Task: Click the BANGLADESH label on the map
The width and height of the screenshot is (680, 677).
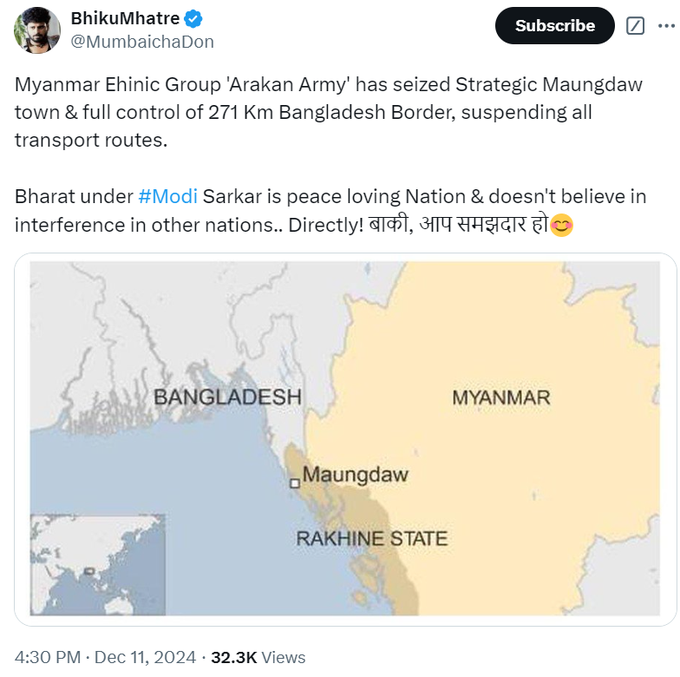Action: pyautogui.click(x=227, y=397)
